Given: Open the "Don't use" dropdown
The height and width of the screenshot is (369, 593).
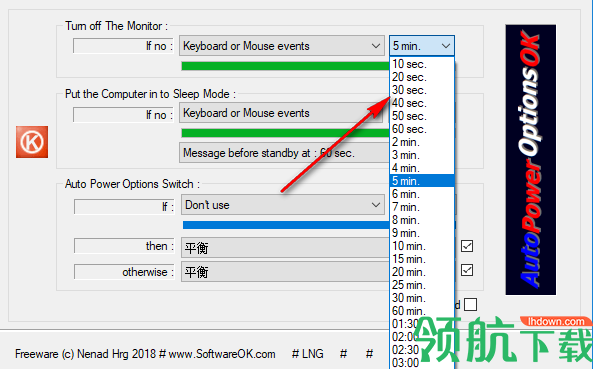Looking at the screenshot, I should coord(283,205).
